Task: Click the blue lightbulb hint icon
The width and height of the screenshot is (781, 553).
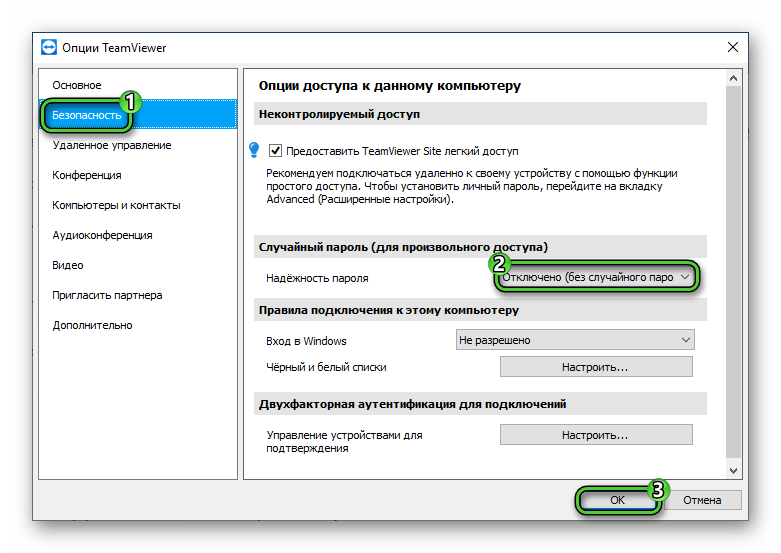Action: pos(254,150)
